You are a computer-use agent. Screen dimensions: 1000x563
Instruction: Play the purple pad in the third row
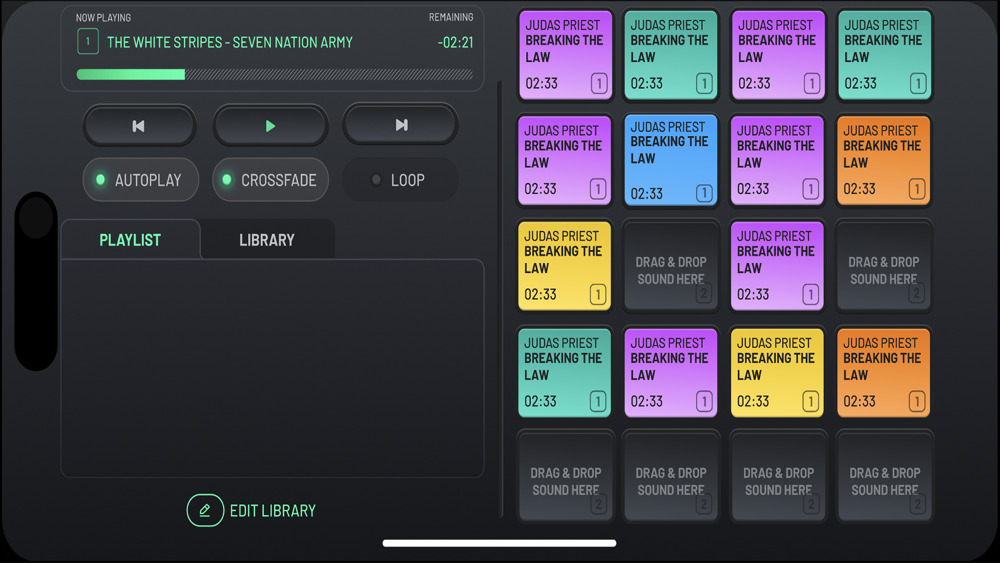(x=777, y=266)
